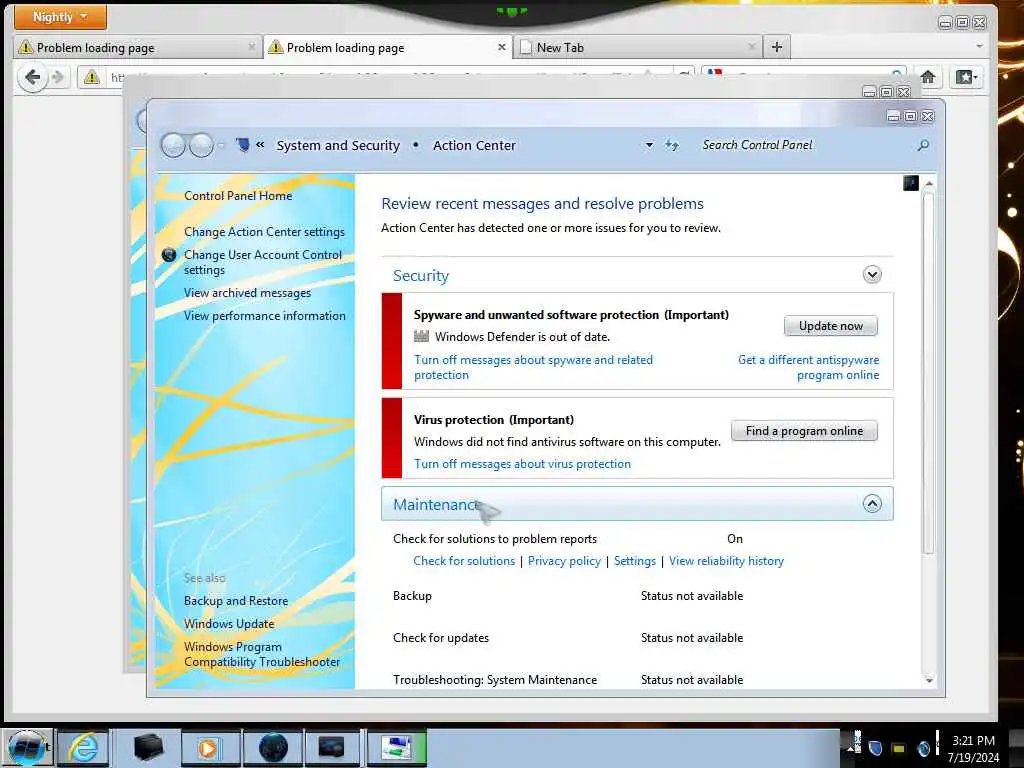Viewport: 1024px width, 768px height.
Task: Add a new tab with plus button
Action: click(776, 47)
